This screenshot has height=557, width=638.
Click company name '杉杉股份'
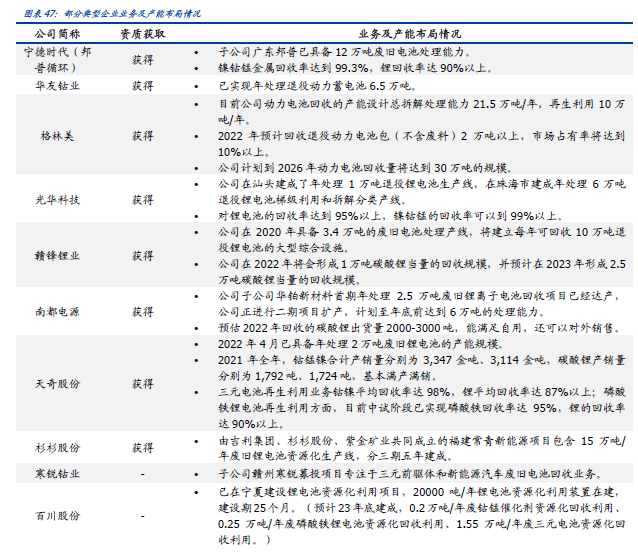point(57,448)
